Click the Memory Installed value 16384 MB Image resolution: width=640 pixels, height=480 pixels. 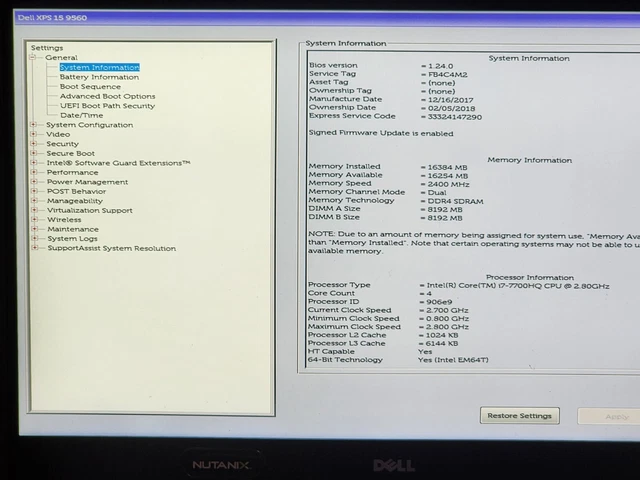click(x=447, y=167)
